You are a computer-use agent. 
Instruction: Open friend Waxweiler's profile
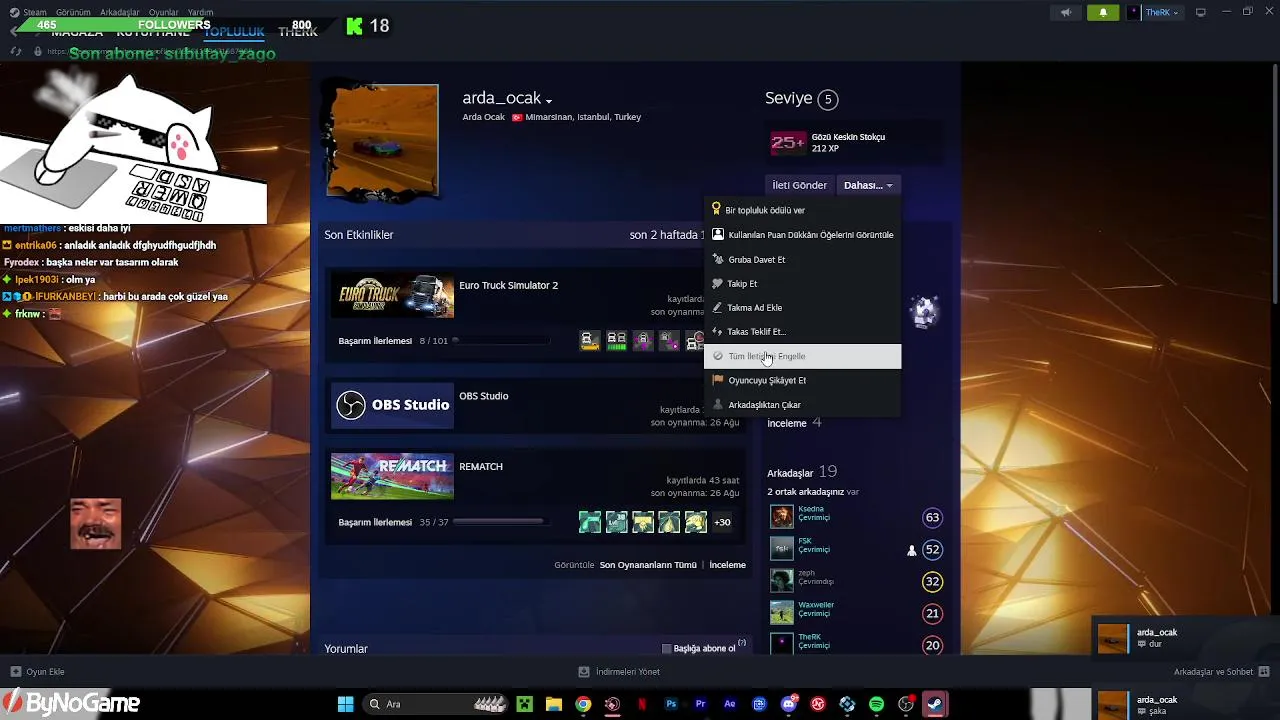tap(816, 605)
